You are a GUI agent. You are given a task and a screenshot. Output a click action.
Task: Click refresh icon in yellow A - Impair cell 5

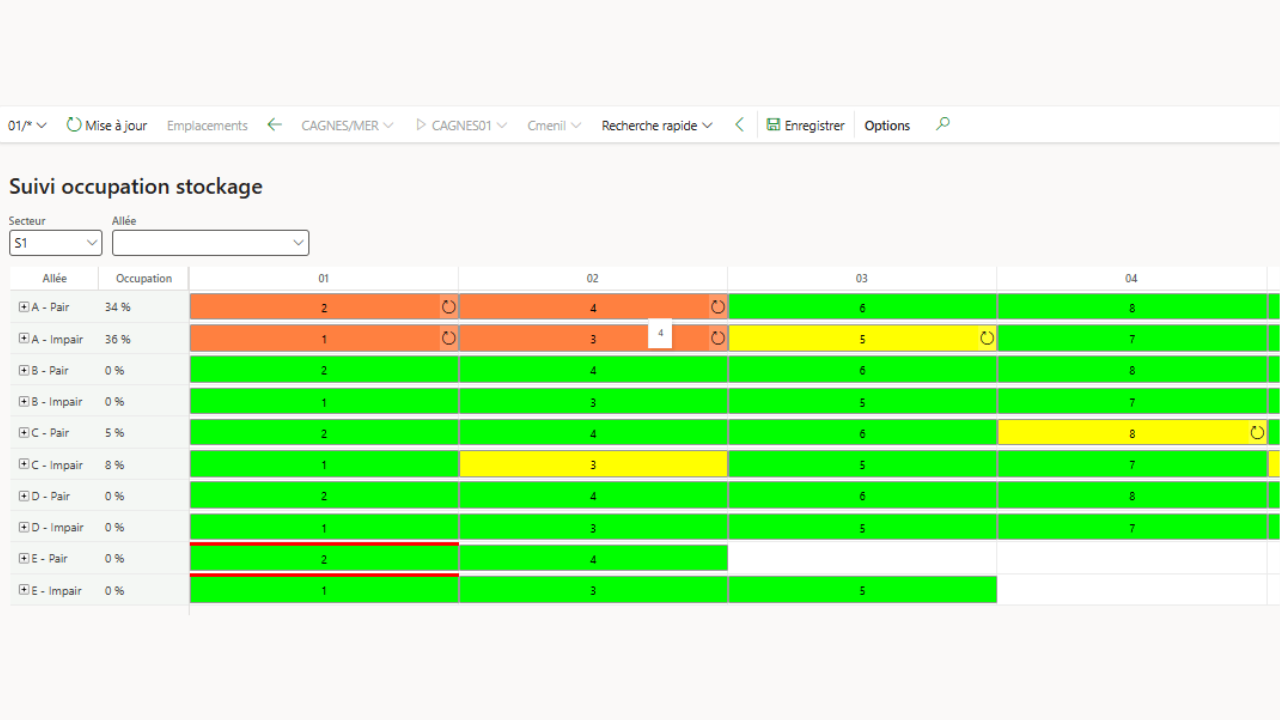coord(987,338)
